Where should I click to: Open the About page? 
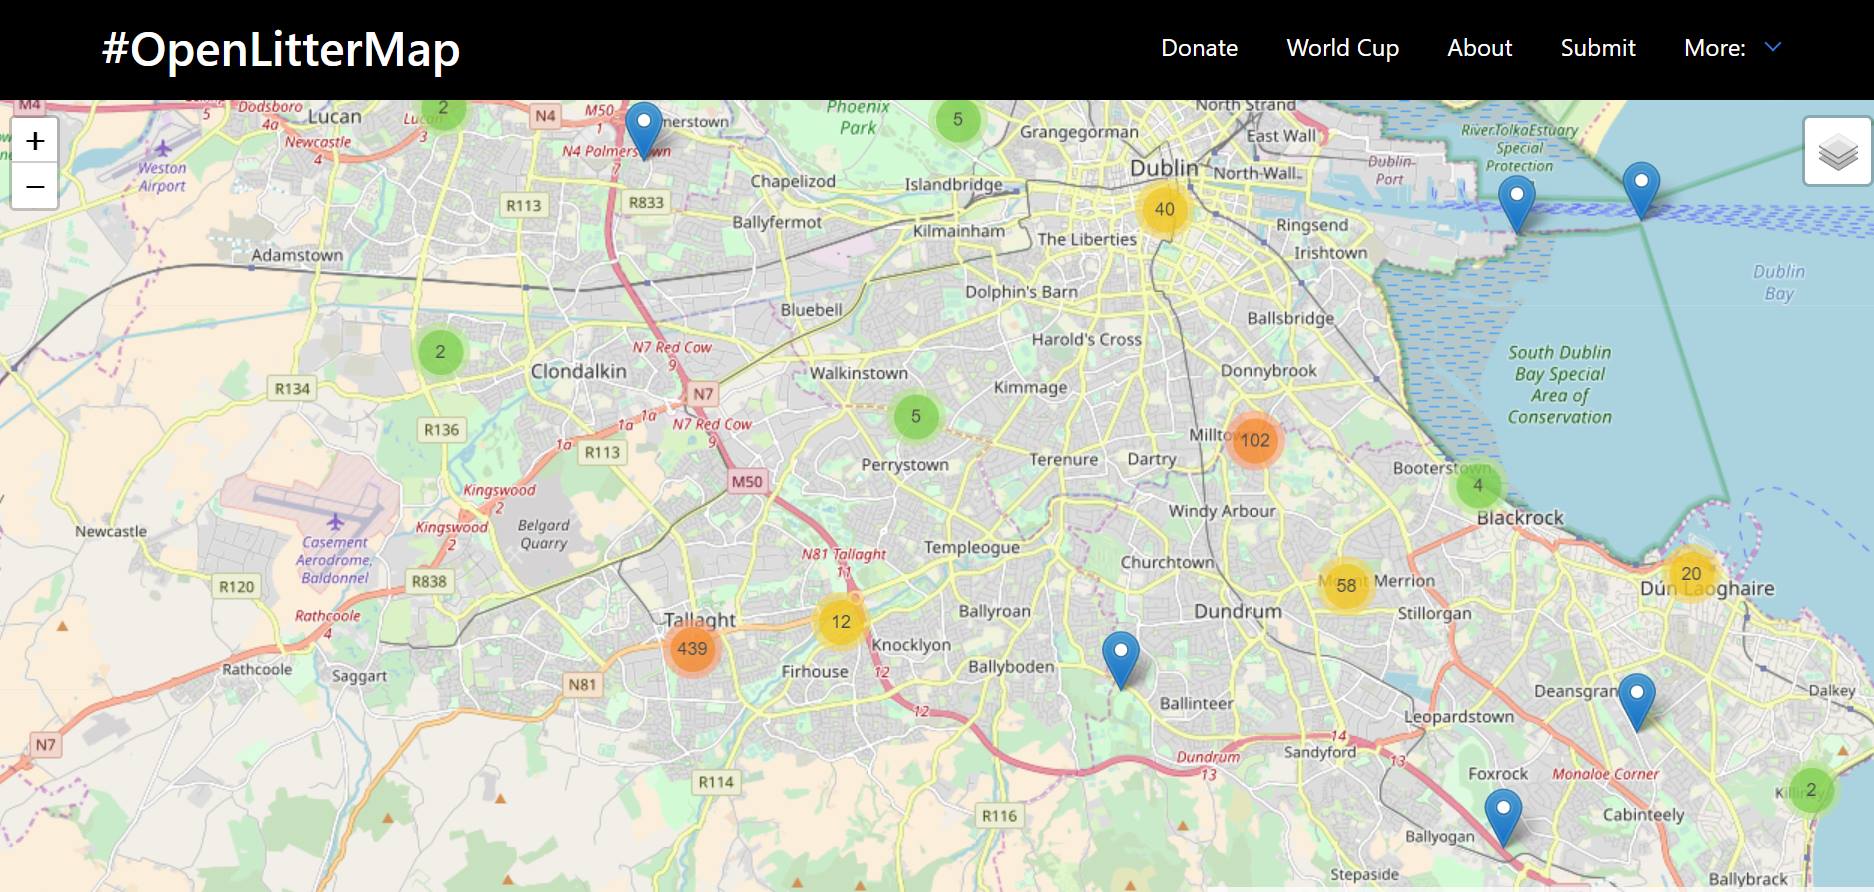(1480, 48)
